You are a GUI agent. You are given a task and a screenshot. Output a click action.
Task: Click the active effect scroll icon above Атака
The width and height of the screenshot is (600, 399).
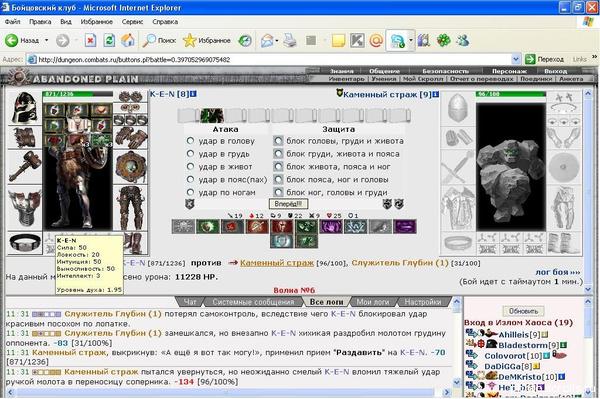212,115
